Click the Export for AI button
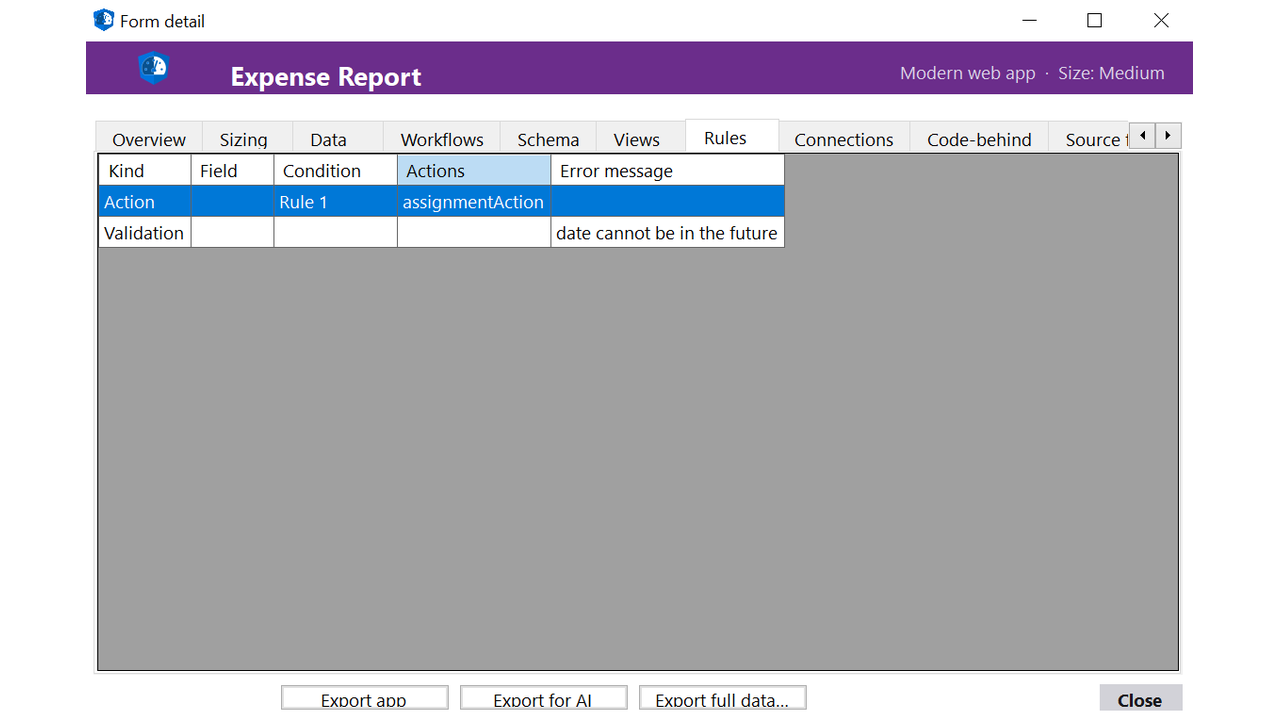This screenshot has height=720, width=1280. 543,699
